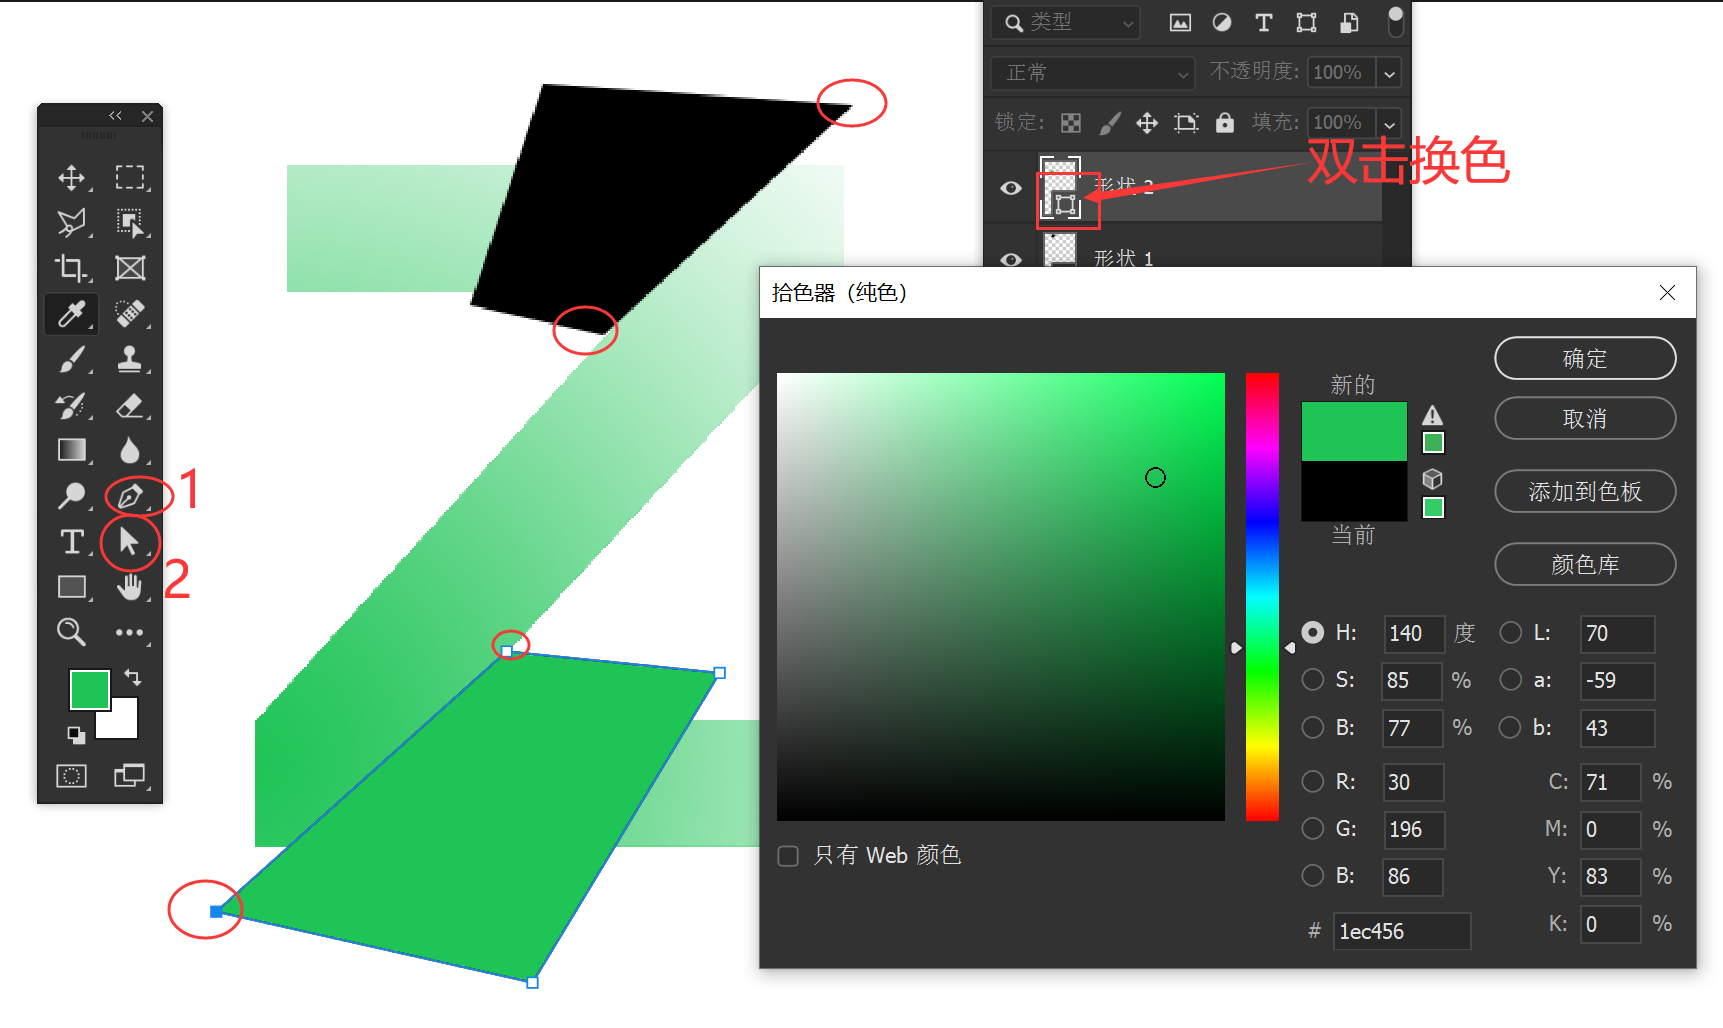The height and width of the screenshot is (1028, 1723).
Task: Select the Pen tool
Action: click(x=130, y=495)
